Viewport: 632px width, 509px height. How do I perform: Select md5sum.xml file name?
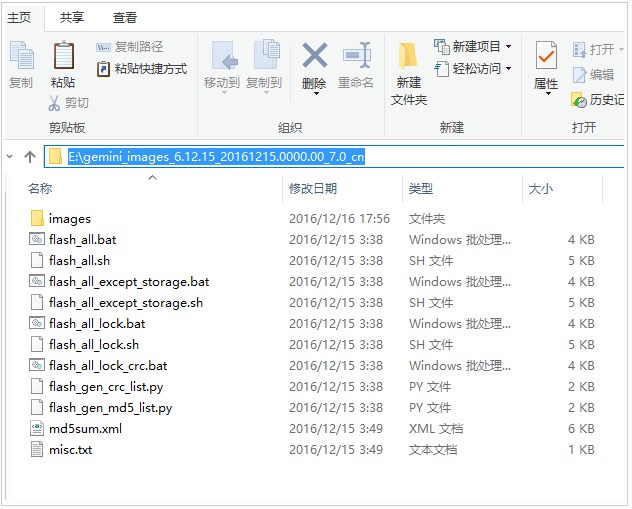85,428
